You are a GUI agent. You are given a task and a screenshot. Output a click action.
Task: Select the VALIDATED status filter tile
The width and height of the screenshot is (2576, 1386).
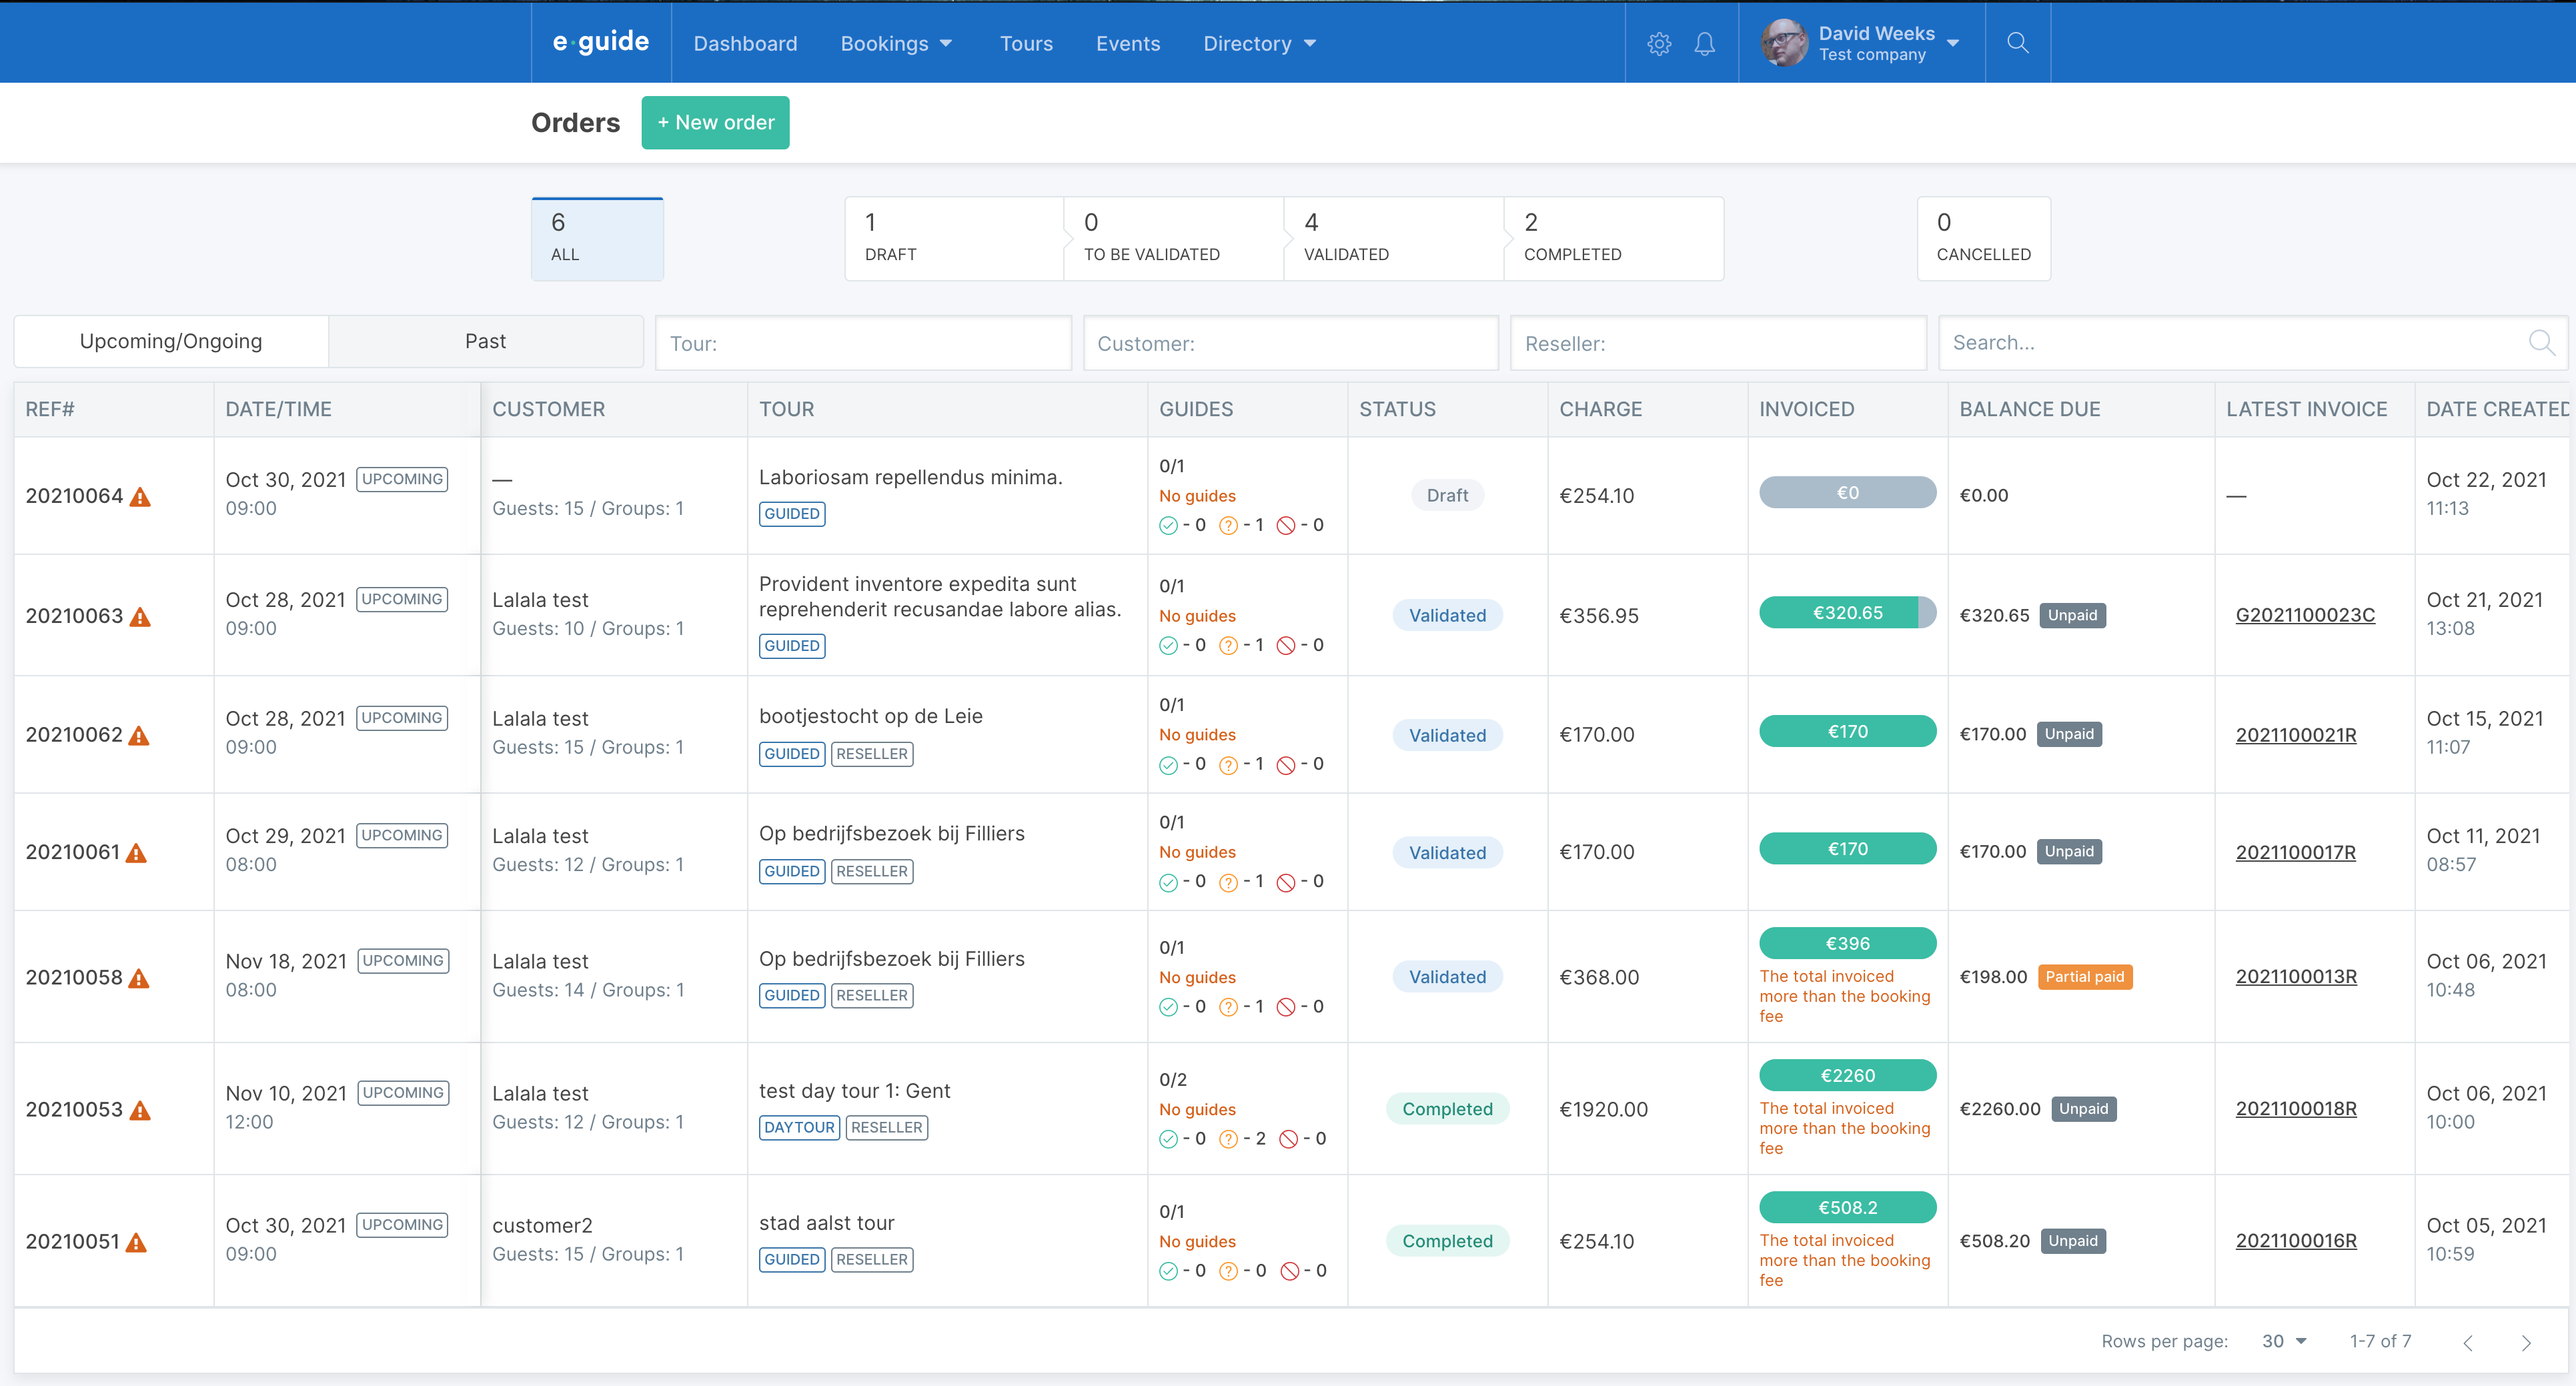point(1393,238)
